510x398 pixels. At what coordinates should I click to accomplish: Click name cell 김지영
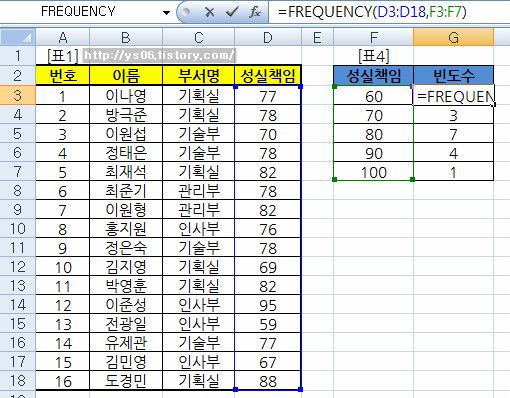(126, 267)
